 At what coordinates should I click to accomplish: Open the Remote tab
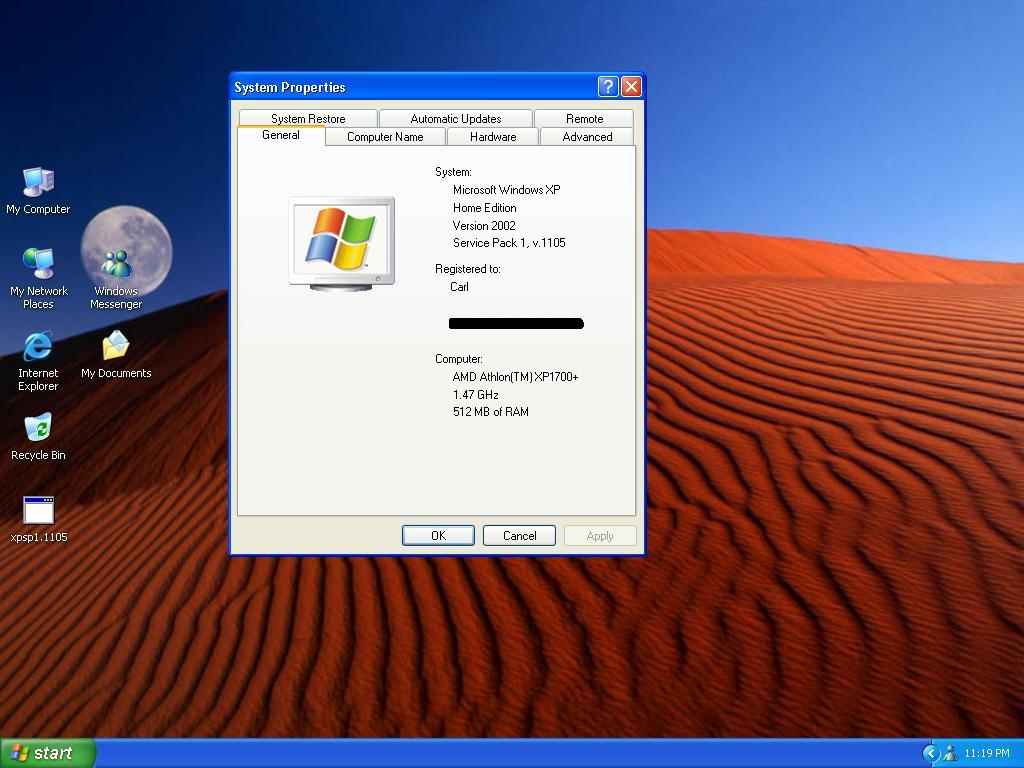(x=584, y=118)
